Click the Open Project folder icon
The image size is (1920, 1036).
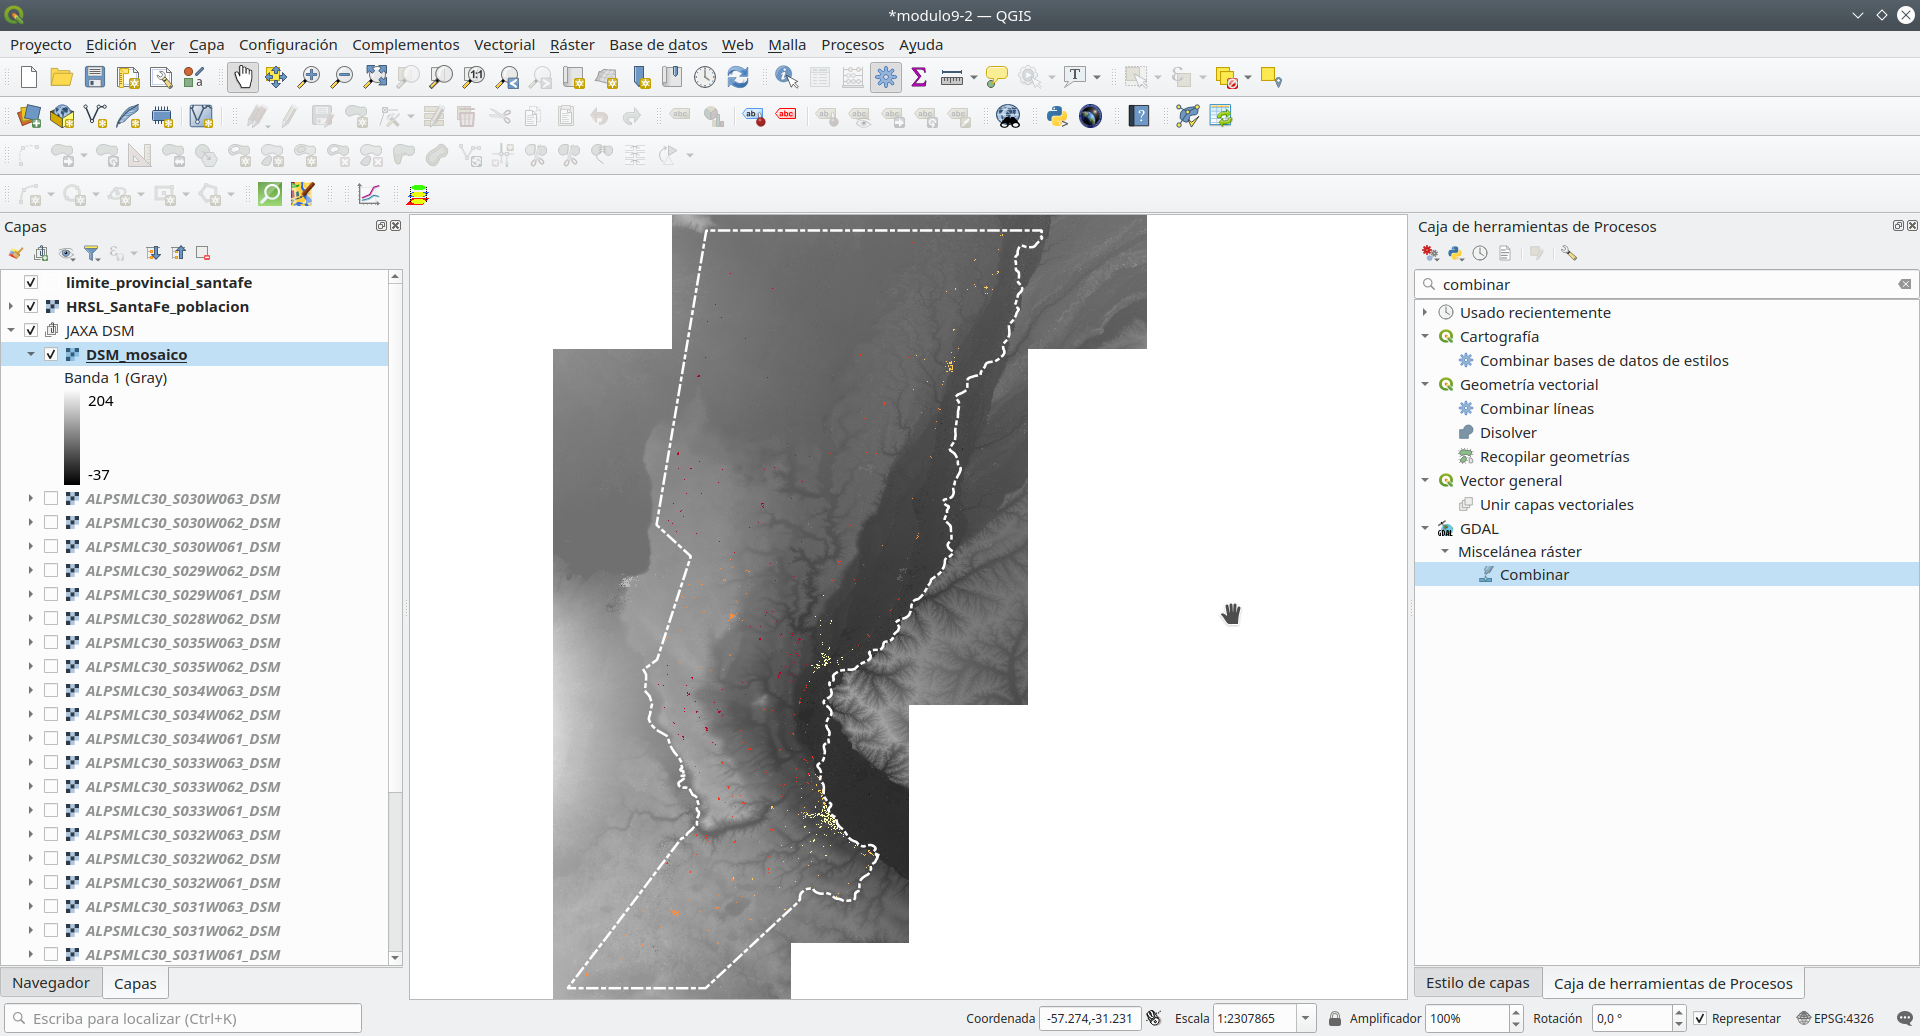point(62,77)
